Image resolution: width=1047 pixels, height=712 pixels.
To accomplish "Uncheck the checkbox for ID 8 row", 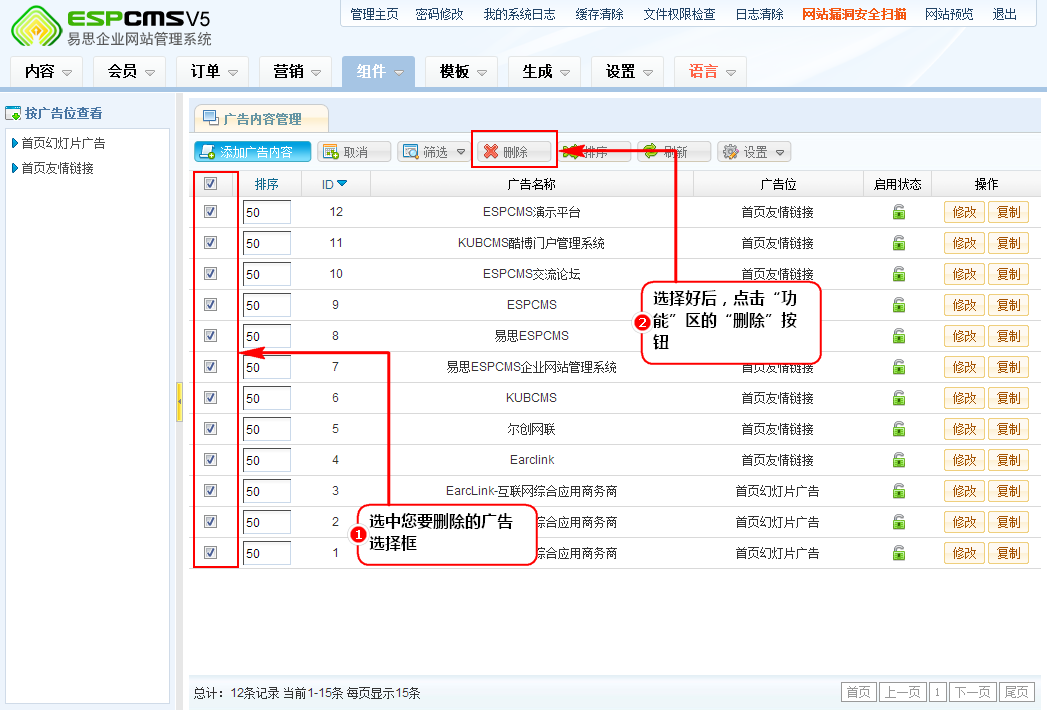I will [x=210, y=335].
